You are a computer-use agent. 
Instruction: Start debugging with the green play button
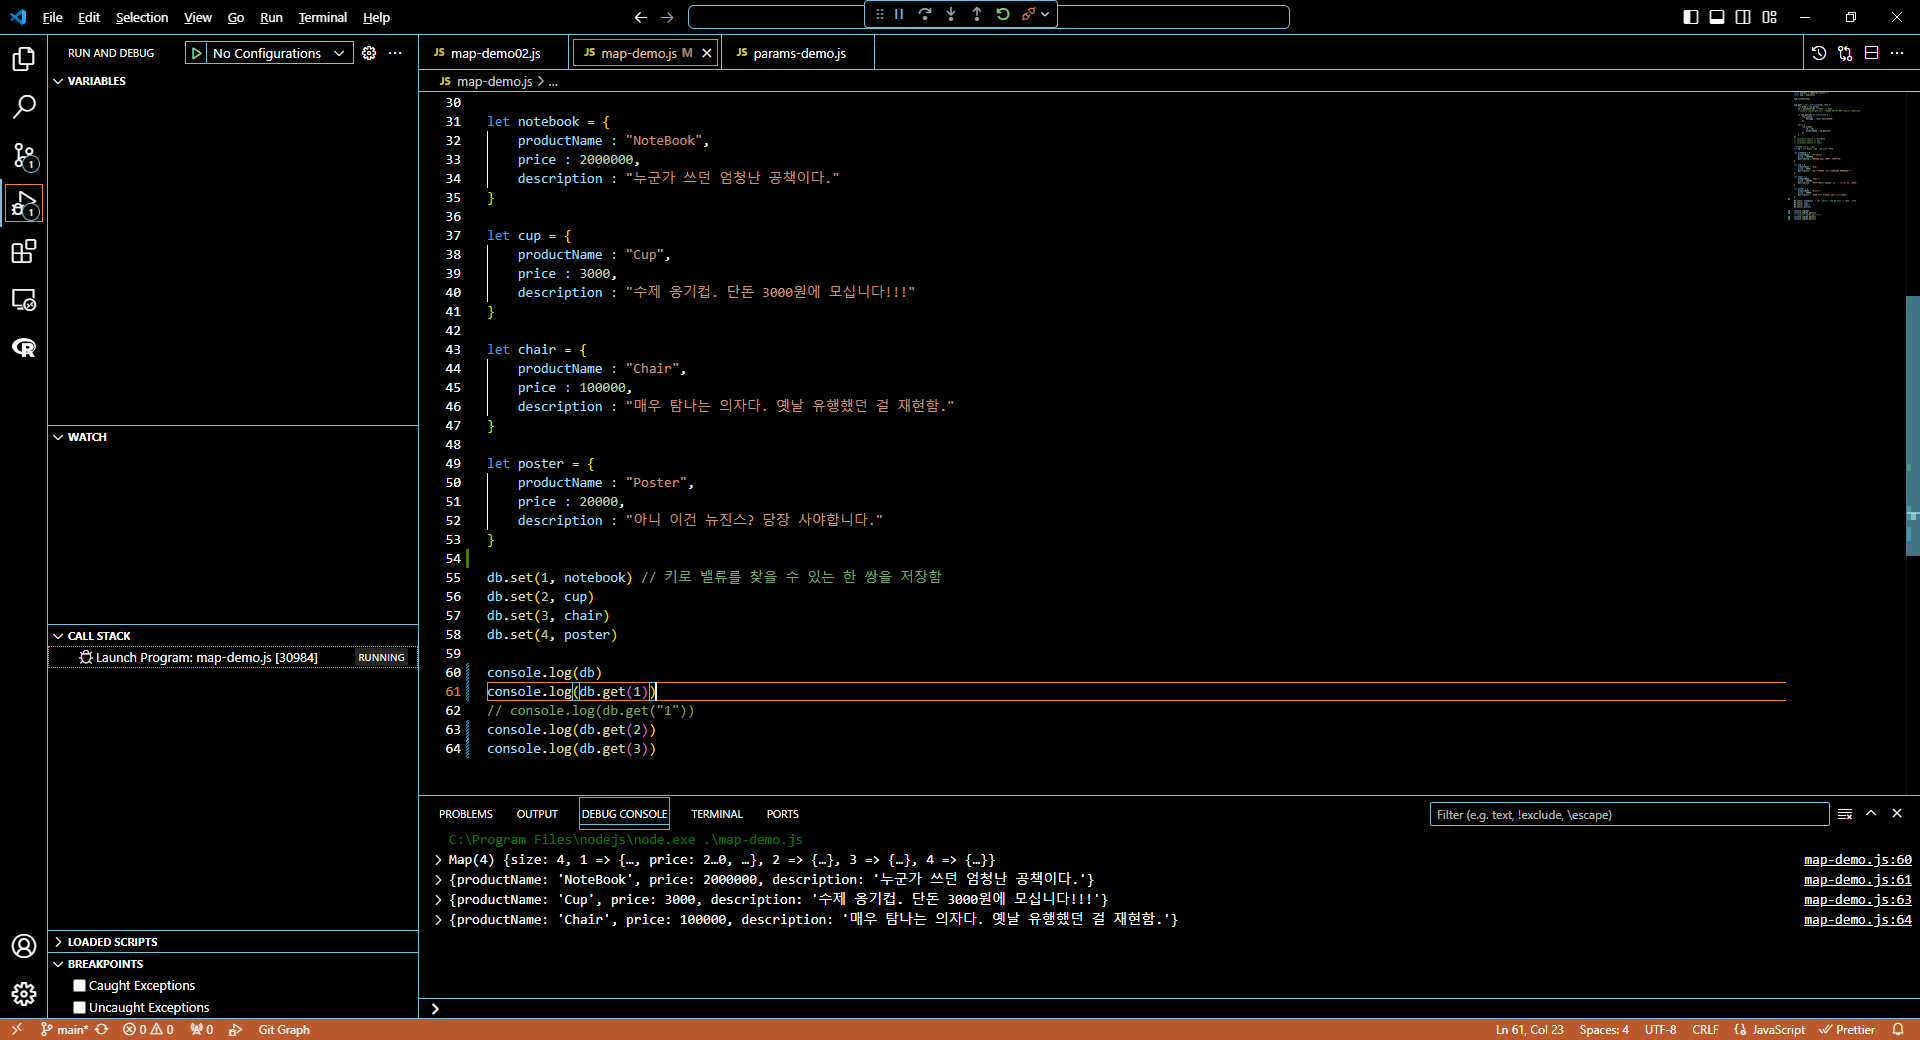[197, 53]
